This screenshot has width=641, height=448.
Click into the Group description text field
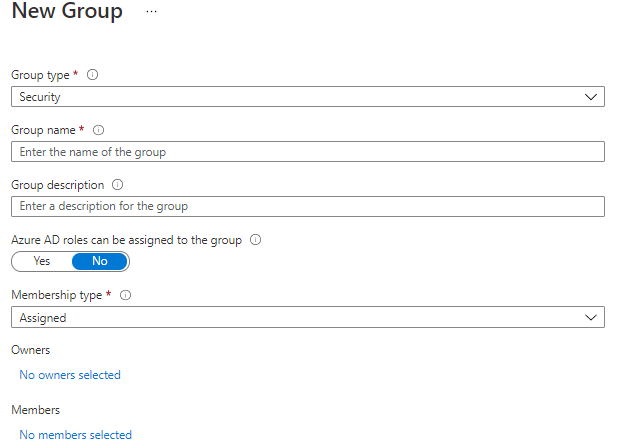point(308,206)
